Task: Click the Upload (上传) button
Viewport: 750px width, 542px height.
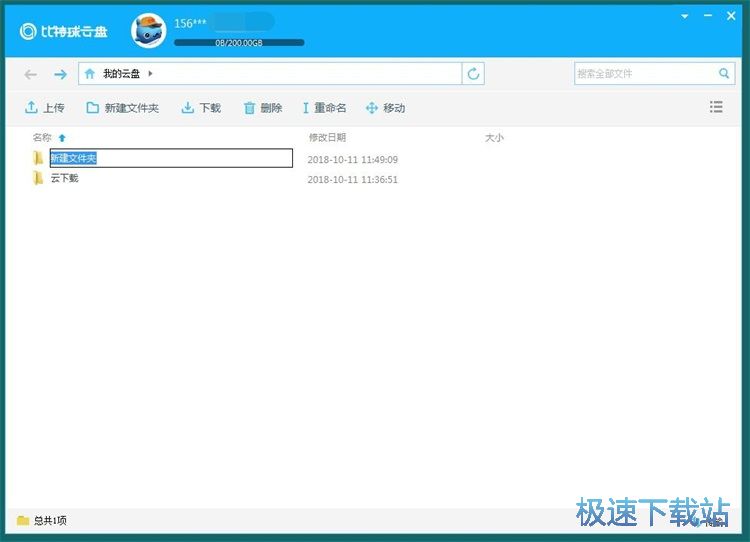Action: (x=45, y=108)
